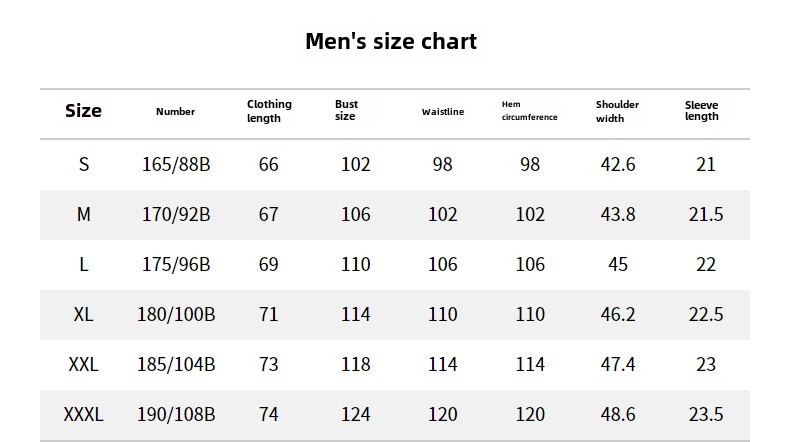Screen dimensions: 790x442
Task: Select the Clothing length column header
Action: 269,111
